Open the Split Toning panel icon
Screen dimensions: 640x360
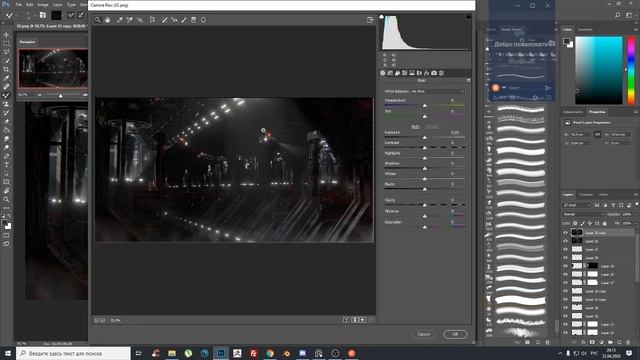point(412,73)
